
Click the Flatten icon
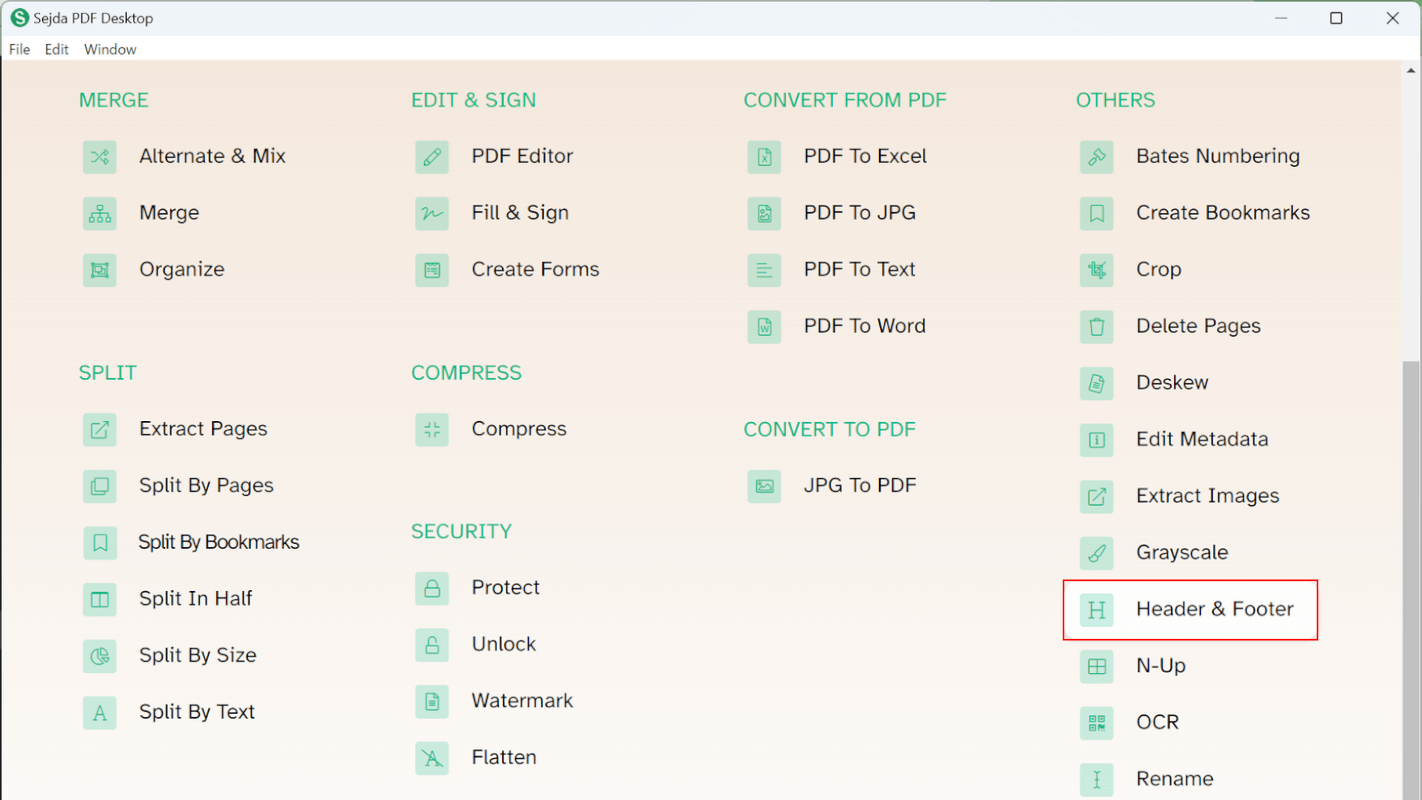[x=432, y=758]
